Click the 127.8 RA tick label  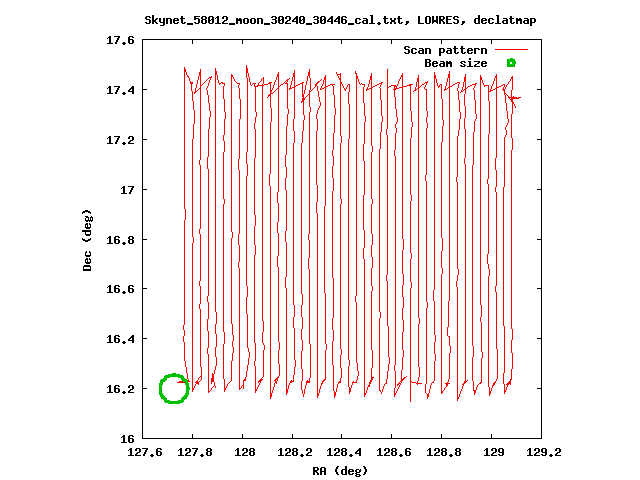click(x=195, y=452)
